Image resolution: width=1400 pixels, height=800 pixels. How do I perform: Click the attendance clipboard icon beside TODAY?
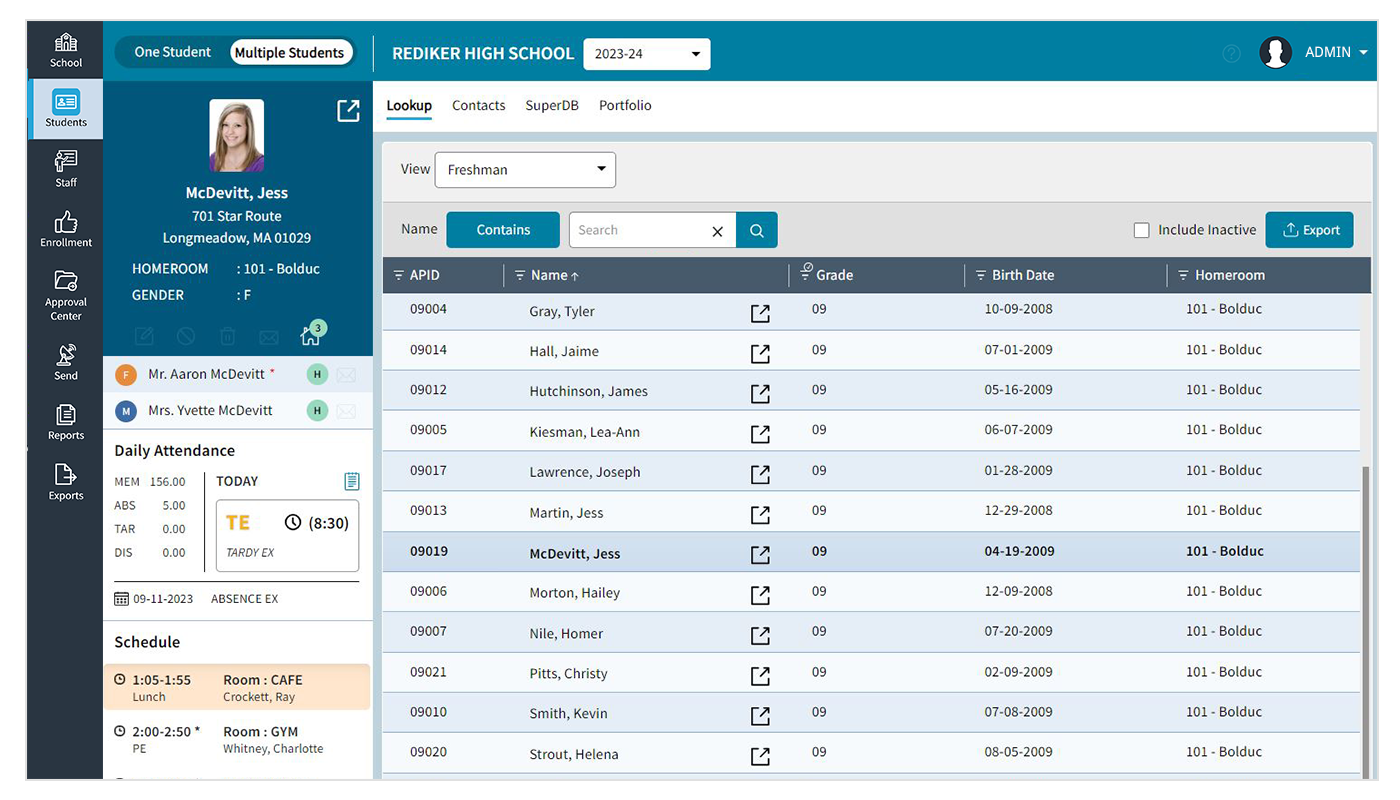point(351,481)
